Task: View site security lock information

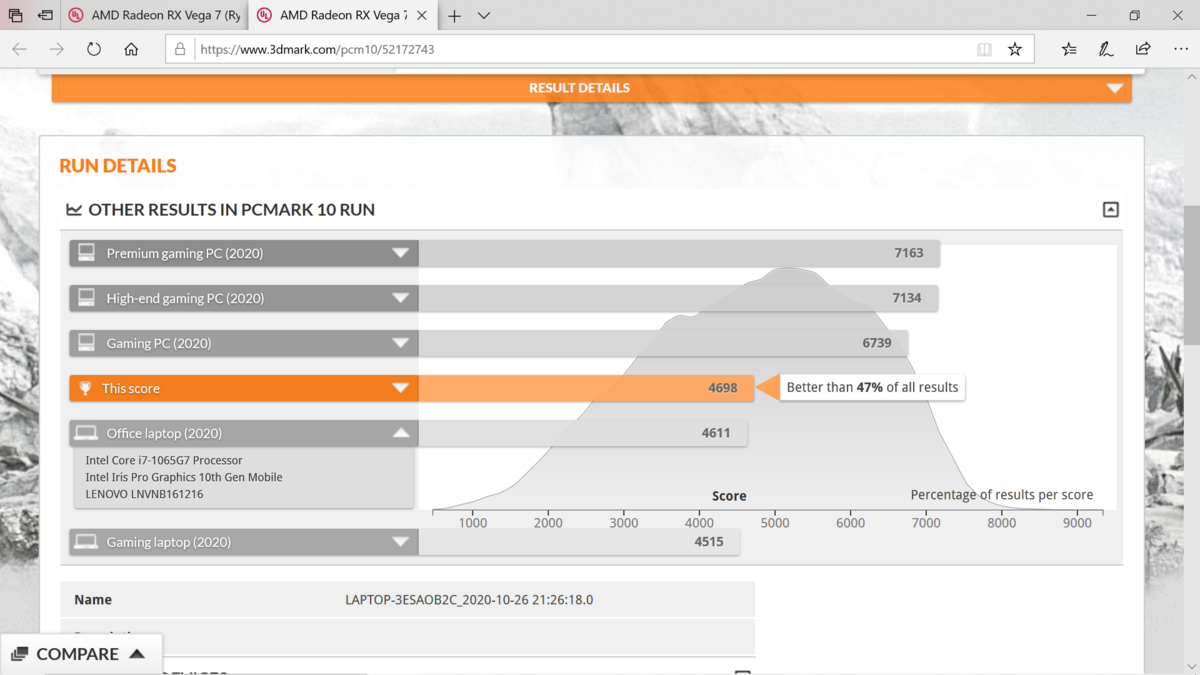Action: click(180, 49)
